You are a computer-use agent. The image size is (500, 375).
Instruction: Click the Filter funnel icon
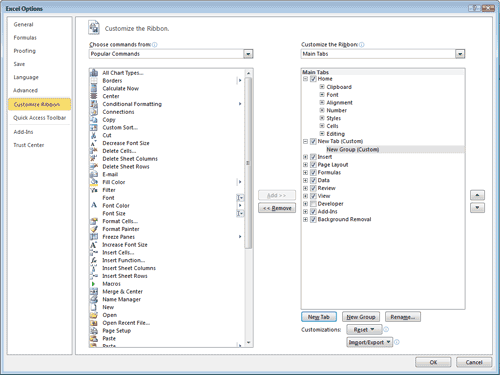pyautogui.click(x=94, y=190)
